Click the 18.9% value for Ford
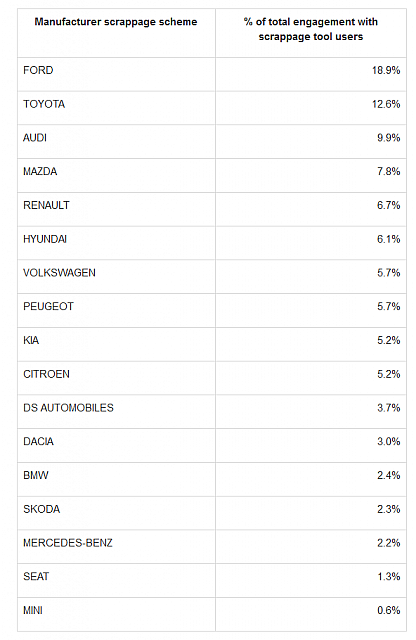The height and width of the screenshot is (640, 416). [x=386, y=70]
